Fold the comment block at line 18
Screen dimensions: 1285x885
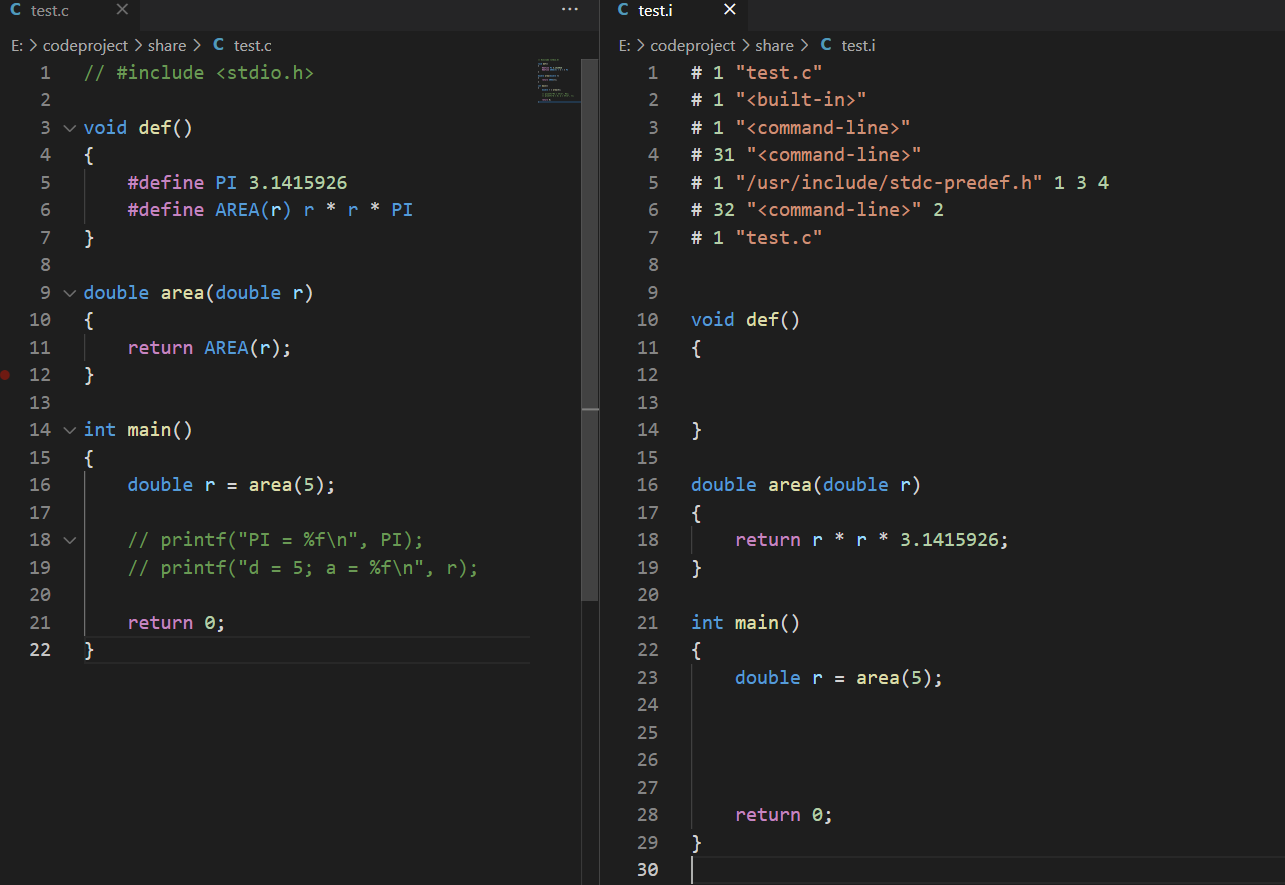tap(69, 540)
